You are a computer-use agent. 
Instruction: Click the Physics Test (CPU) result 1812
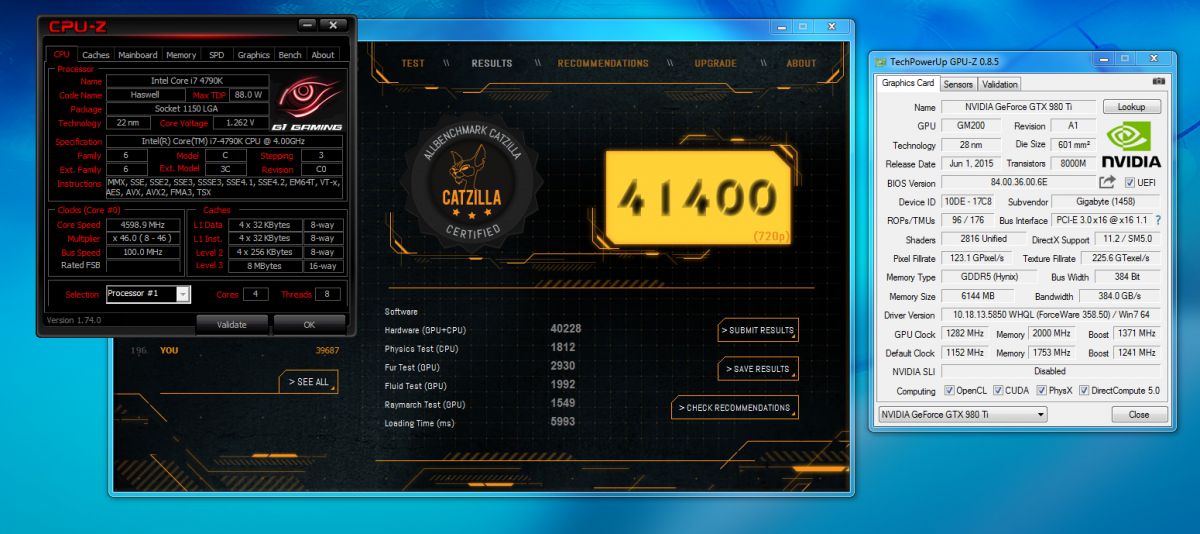(x=563, y=348)
